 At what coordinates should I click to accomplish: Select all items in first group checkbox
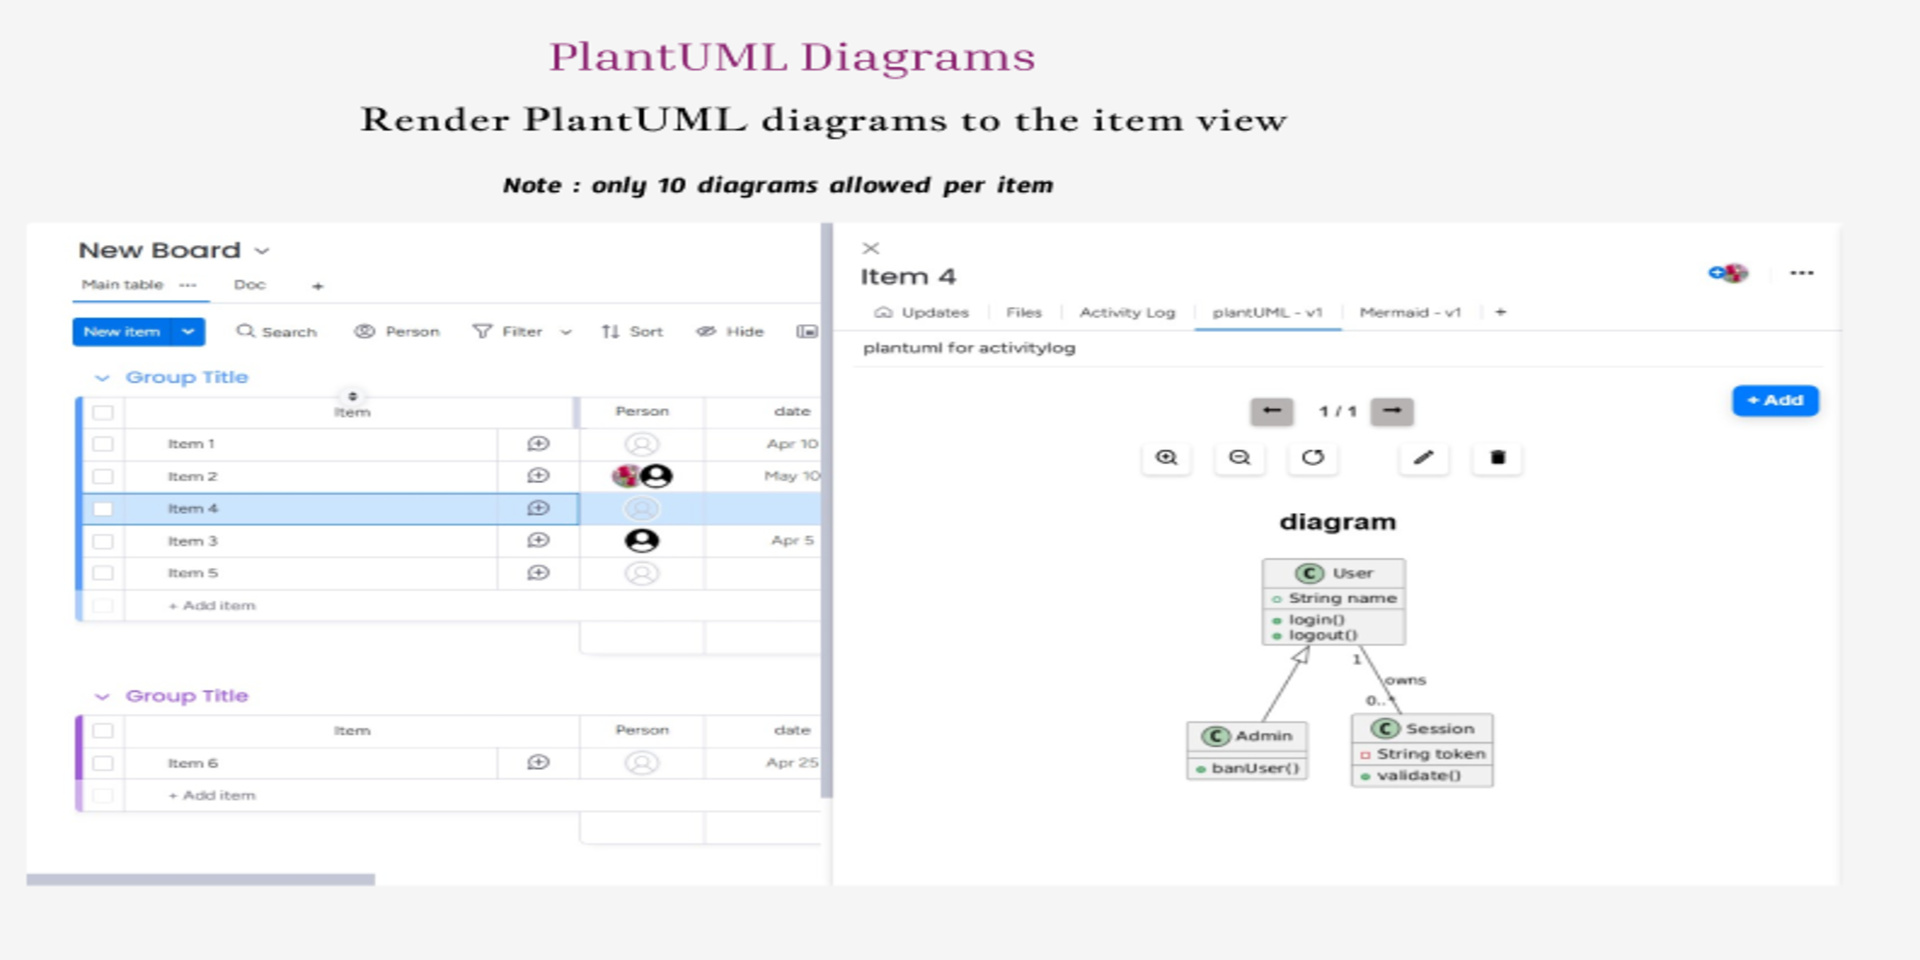tap(103, 412)
